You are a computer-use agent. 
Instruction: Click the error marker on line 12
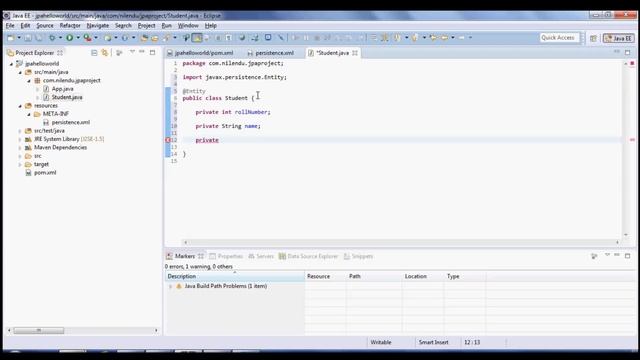pyautogui.click(x=168, y=140)
